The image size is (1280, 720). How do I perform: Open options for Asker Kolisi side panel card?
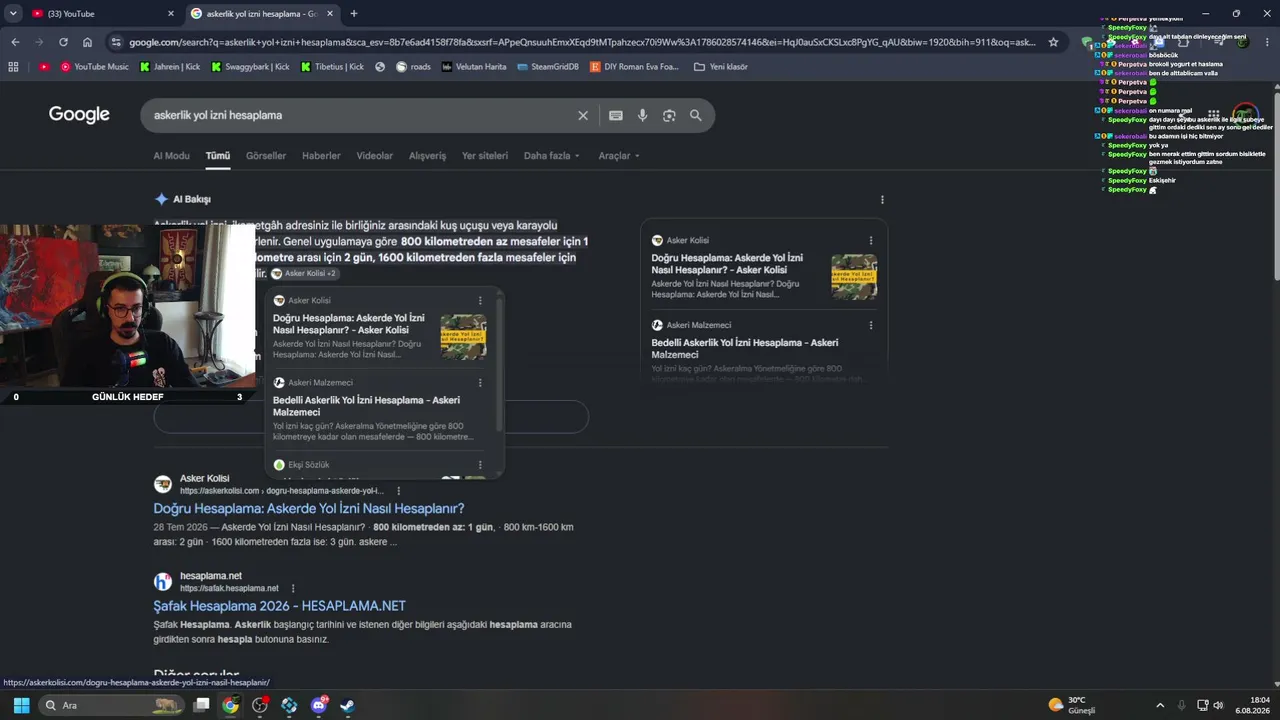[x=871, y=240]
